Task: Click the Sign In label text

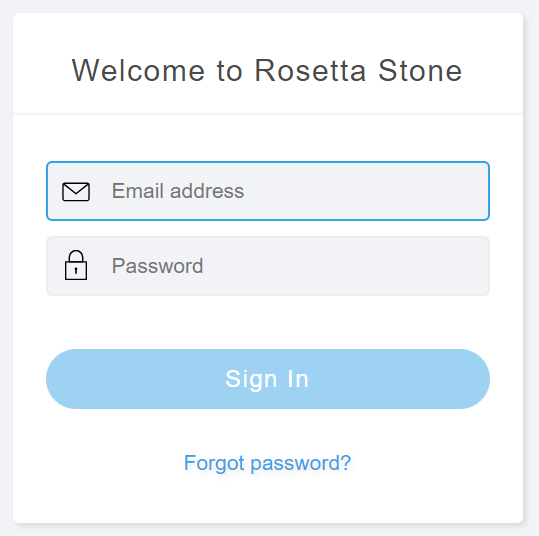Action: 267,380
